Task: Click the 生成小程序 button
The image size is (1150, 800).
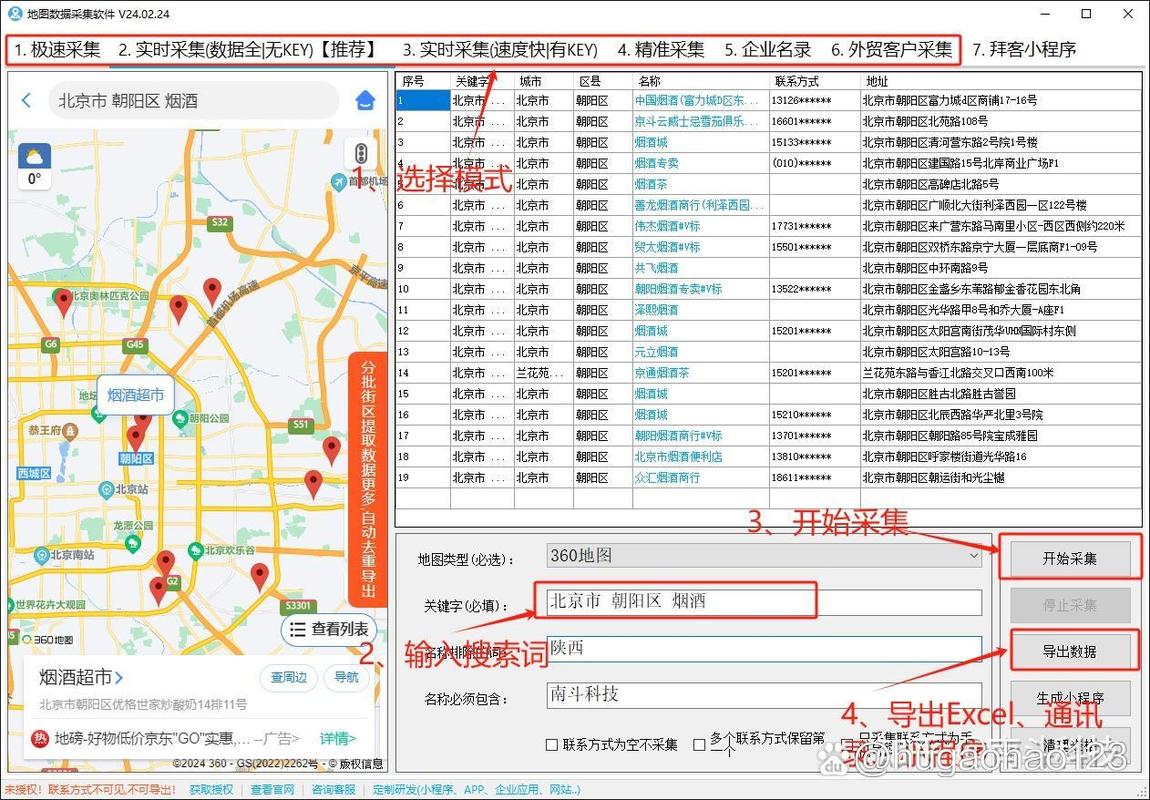Action: [x=1069, y=698]
